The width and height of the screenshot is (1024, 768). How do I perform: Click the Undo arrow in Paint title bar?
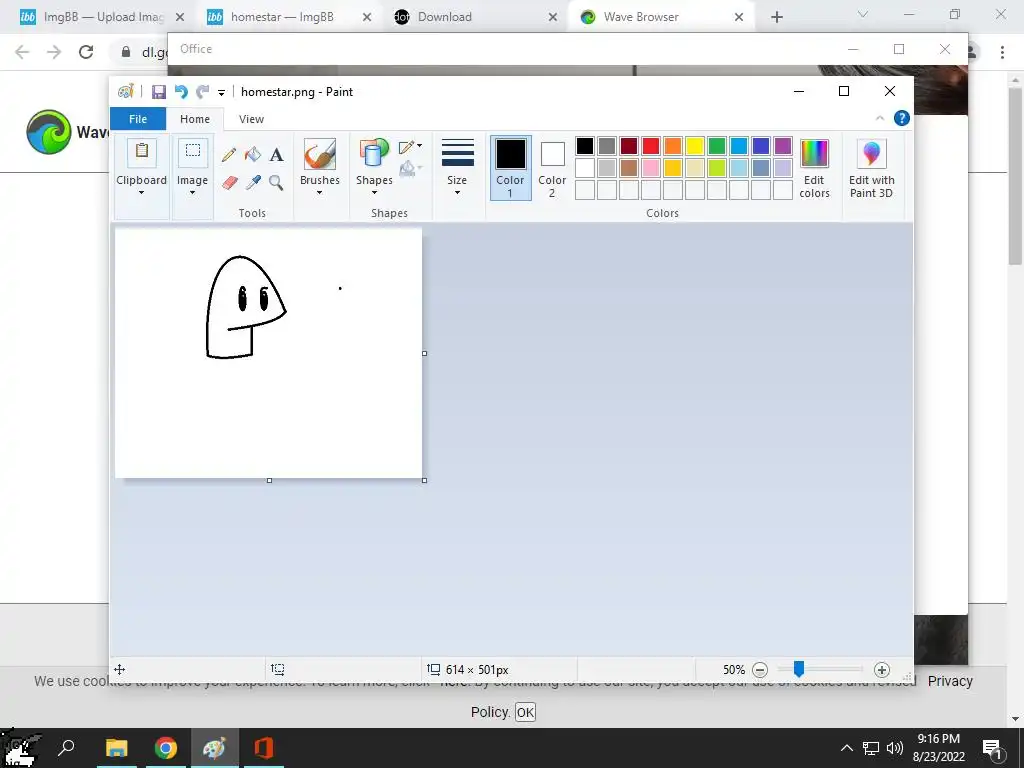pos(181,92)
